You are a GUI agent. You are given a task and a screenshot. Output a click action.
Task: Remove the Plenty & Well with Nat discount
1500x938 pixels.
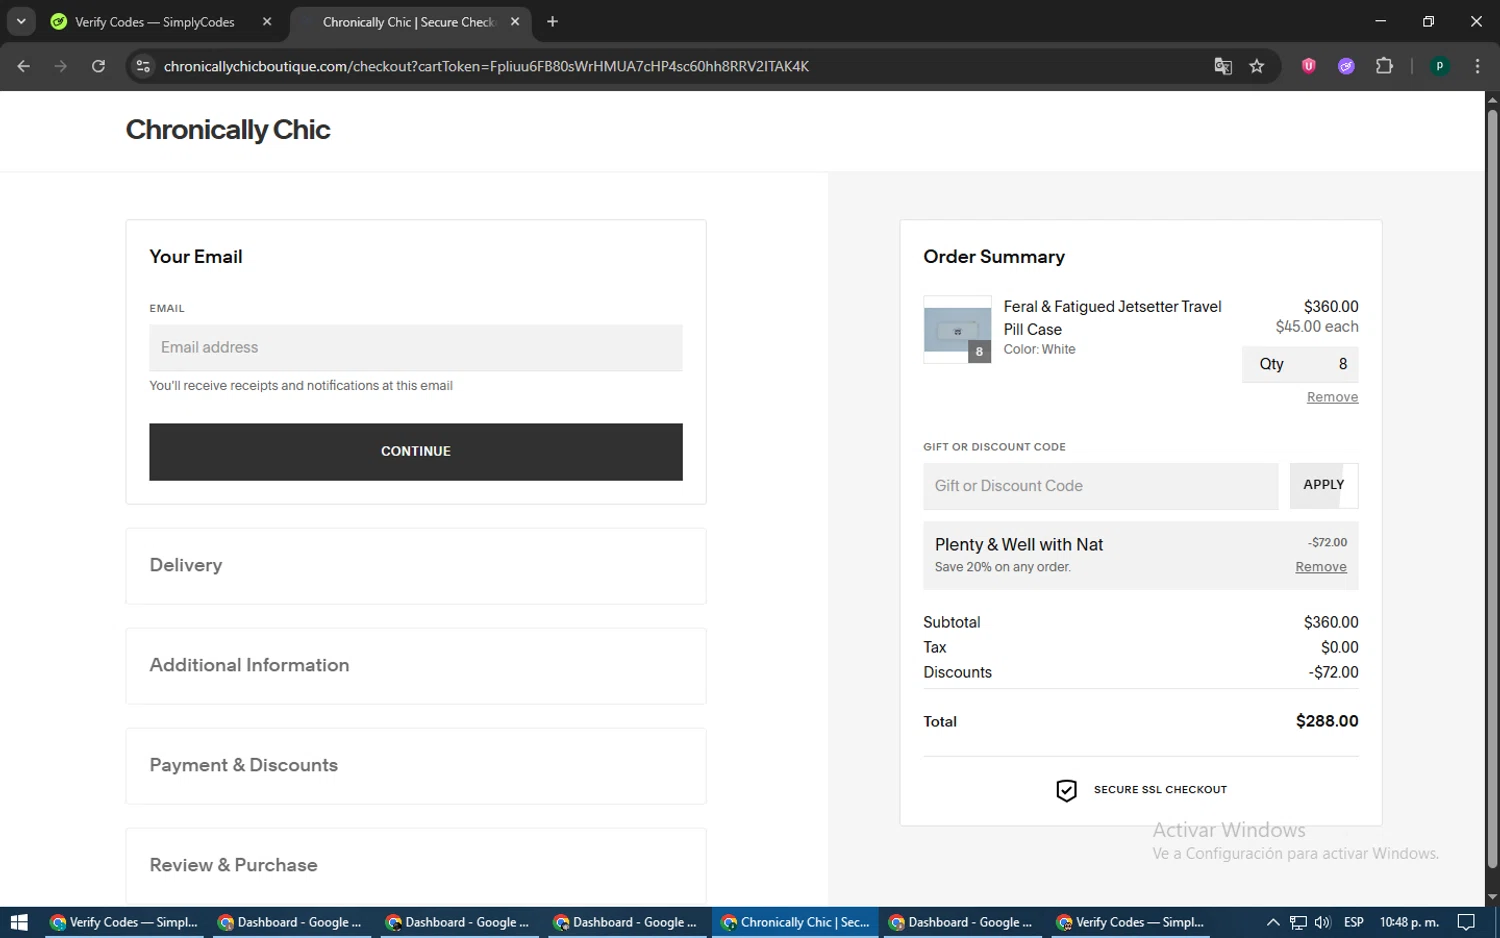click(1321, 567)
